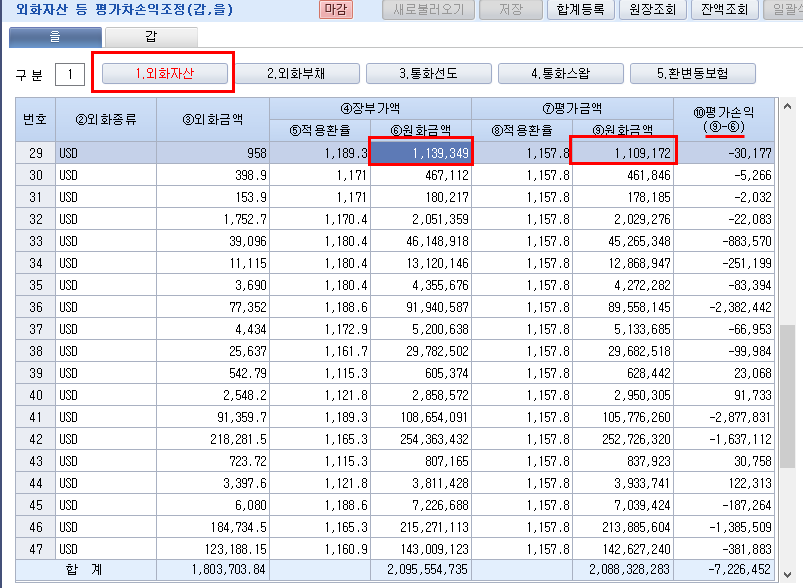
Task: Switch to the 갑 tab
Action: coord(151,37)
